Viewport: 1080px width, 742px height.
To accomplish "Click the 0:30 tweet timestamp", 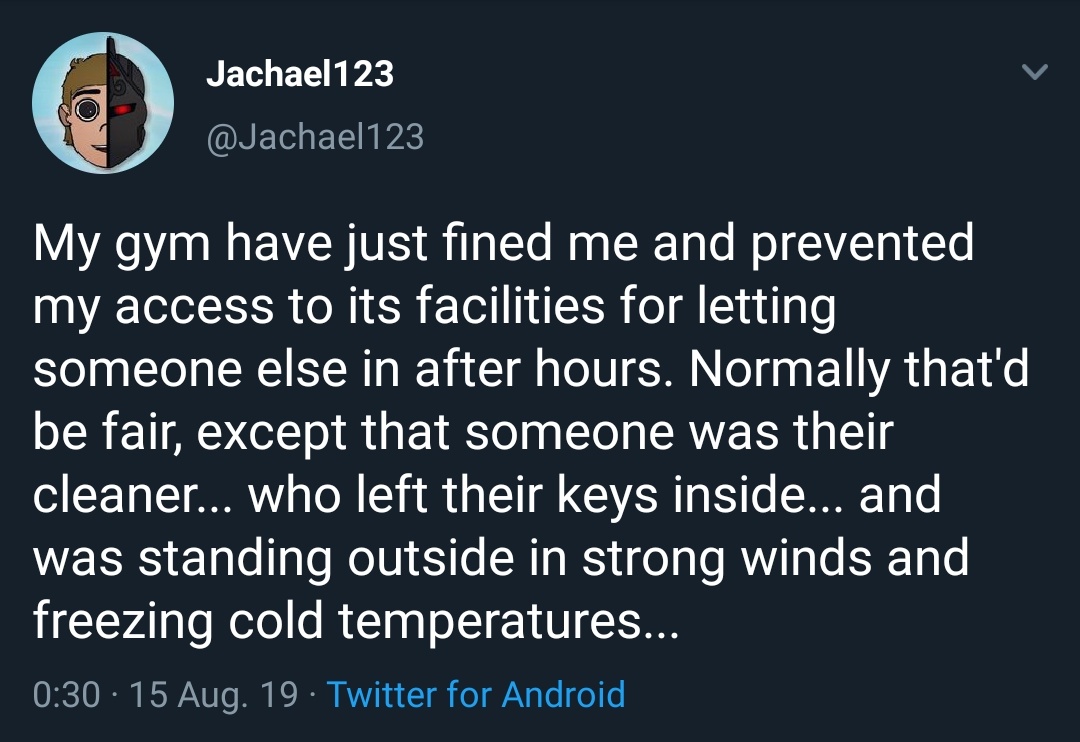I will pyautogui.click(x=66, y=694).
